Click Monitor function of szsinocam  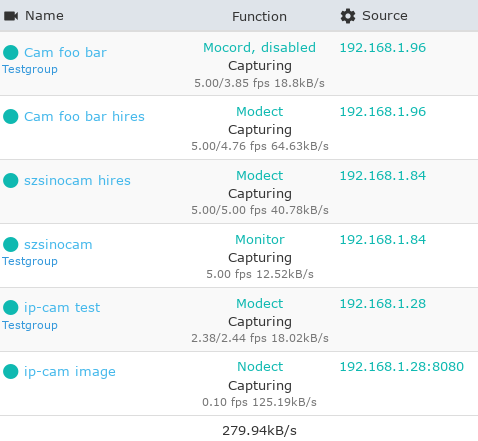pos(260,239)
